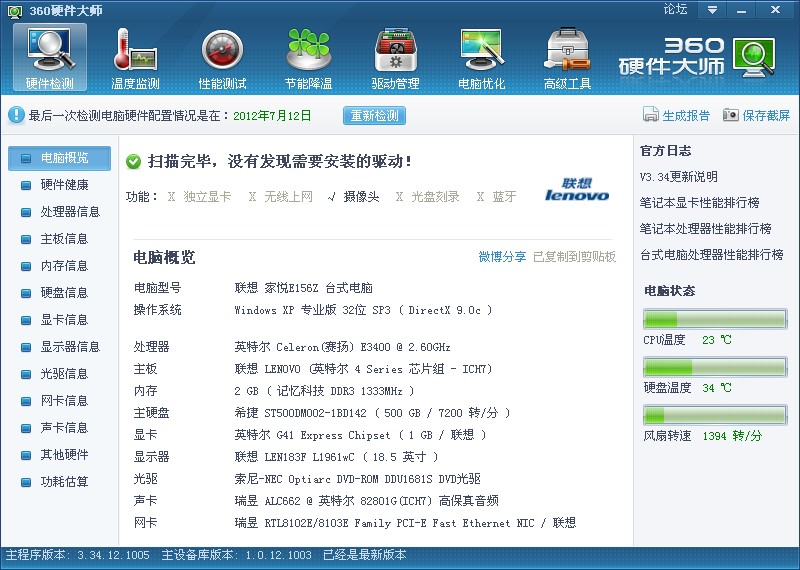Image resolution: width=800 pixels, height=570 pixels.
Task: Click the 联想 LENOVO motherboard value
Action: 363,369
